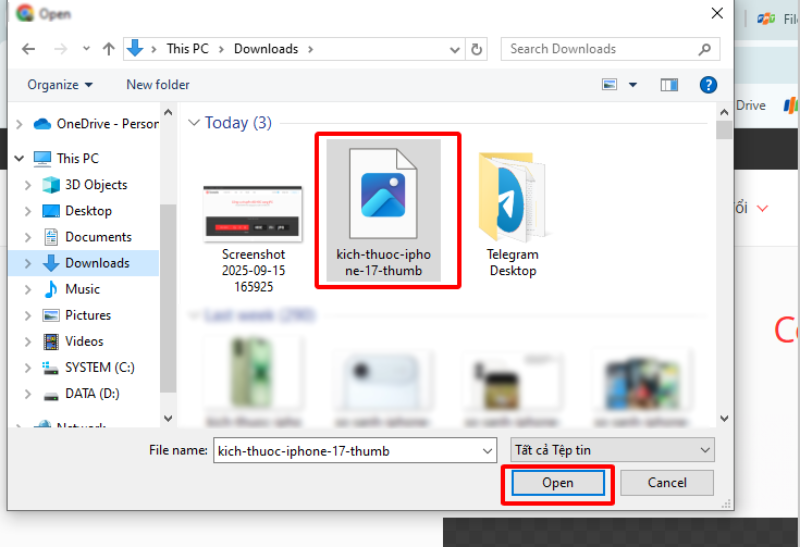The width and height of the screenshot is (800, 547).
Task: Expand Documents tree chevron
Action: (x=28, y=237)
